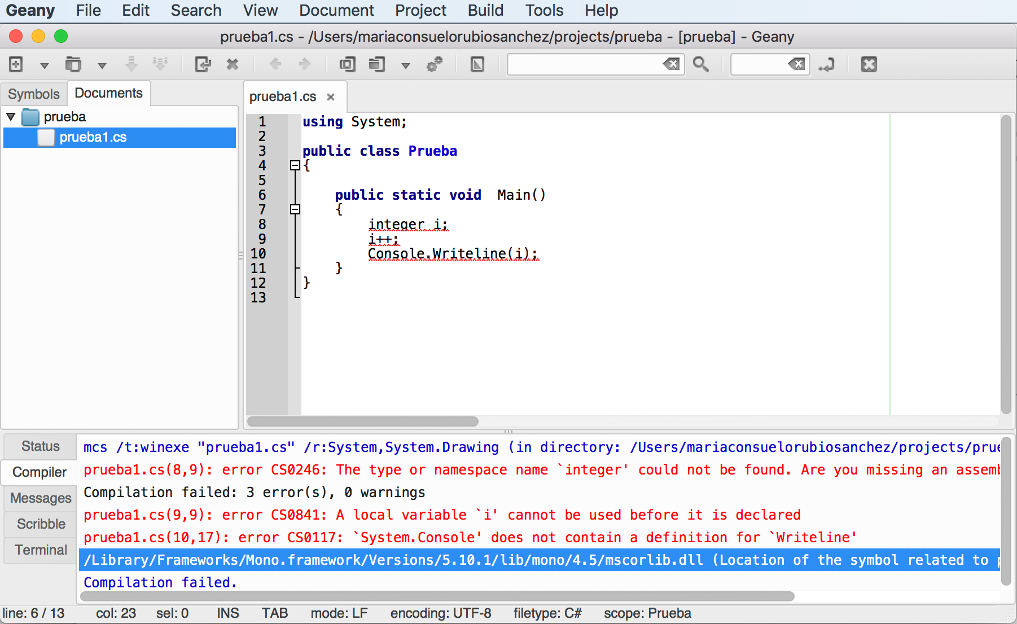The width and height of the screenshot is (1017, 624).
Task: Switch to the Symbols sidebar tab
Action: point(34,94)
